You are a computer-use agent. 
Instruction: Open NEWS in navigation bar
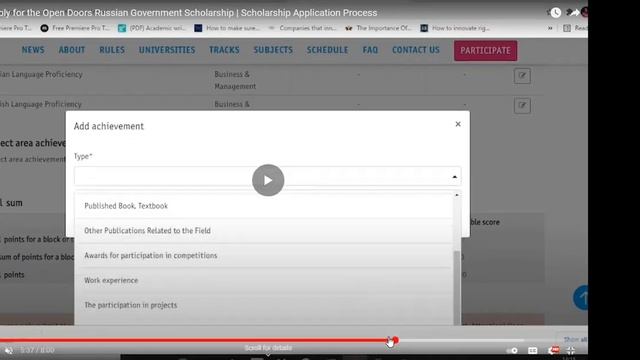tap(33, 50)
